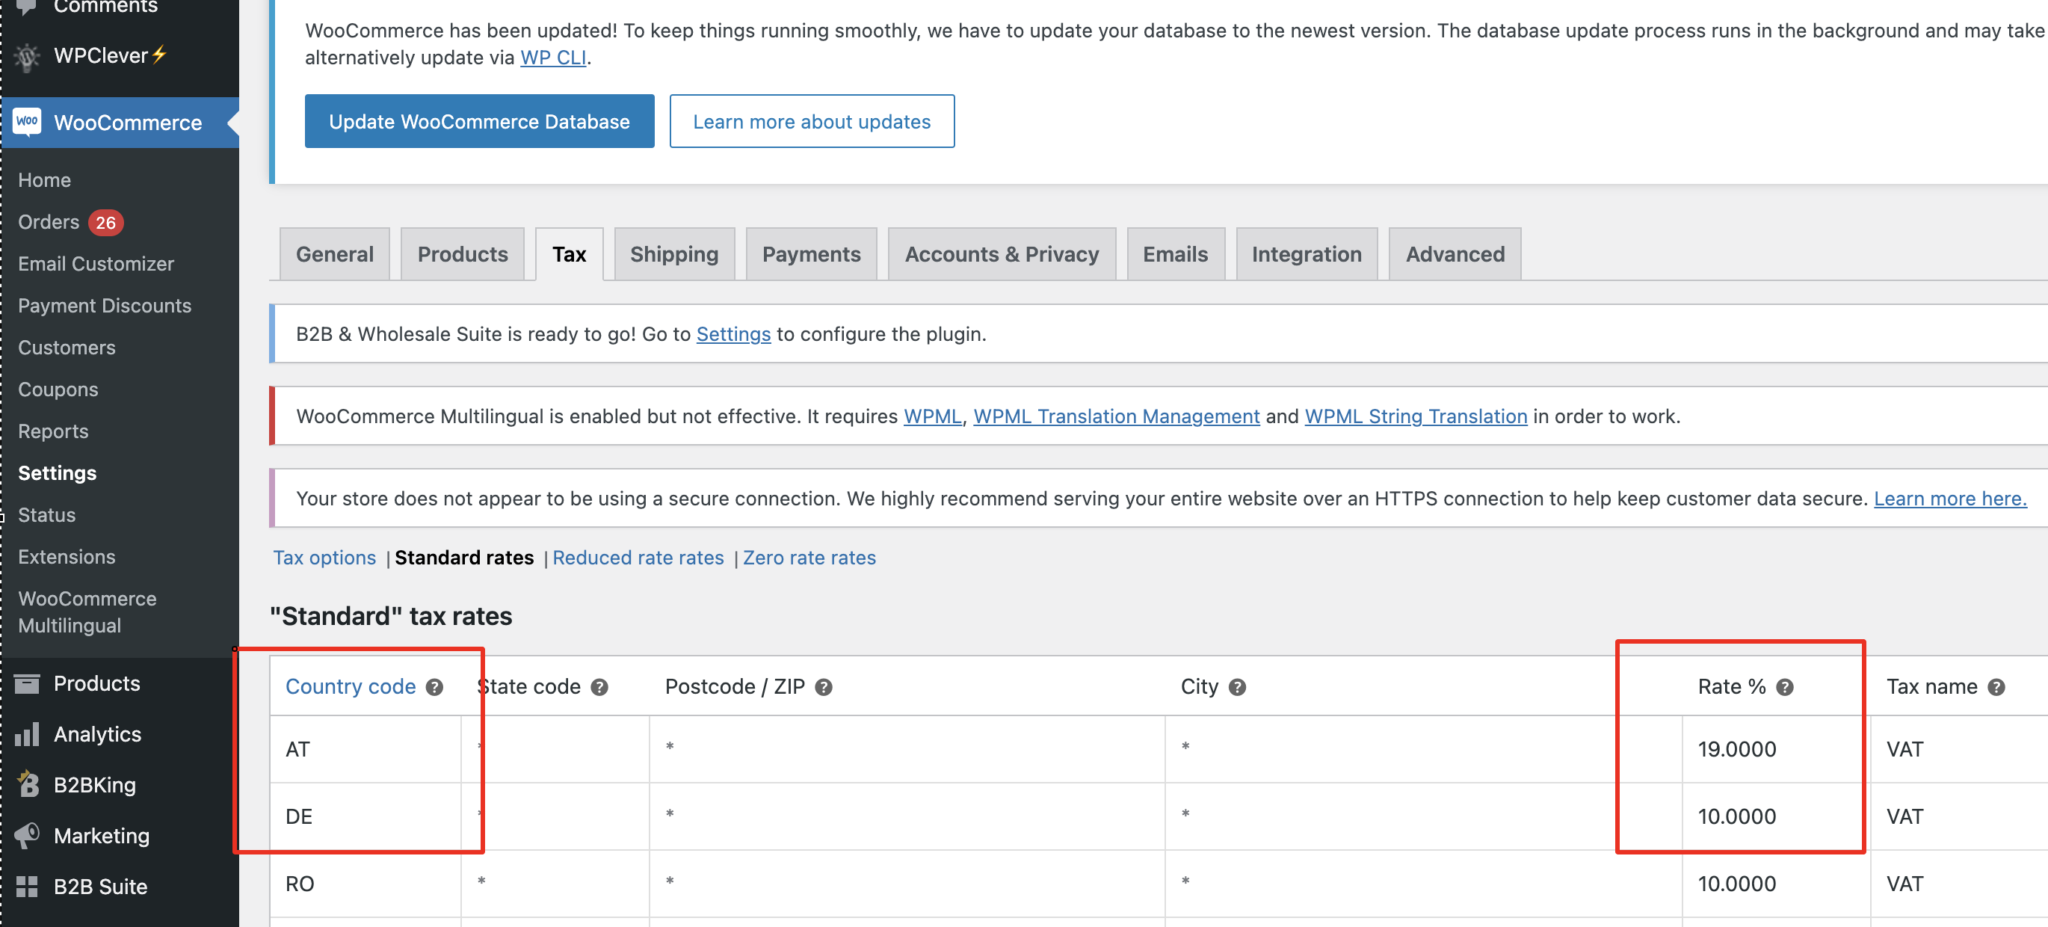Open Orders badge showing 26
This screenshot has width=2048, height=927.
click(x=105, y=223)
